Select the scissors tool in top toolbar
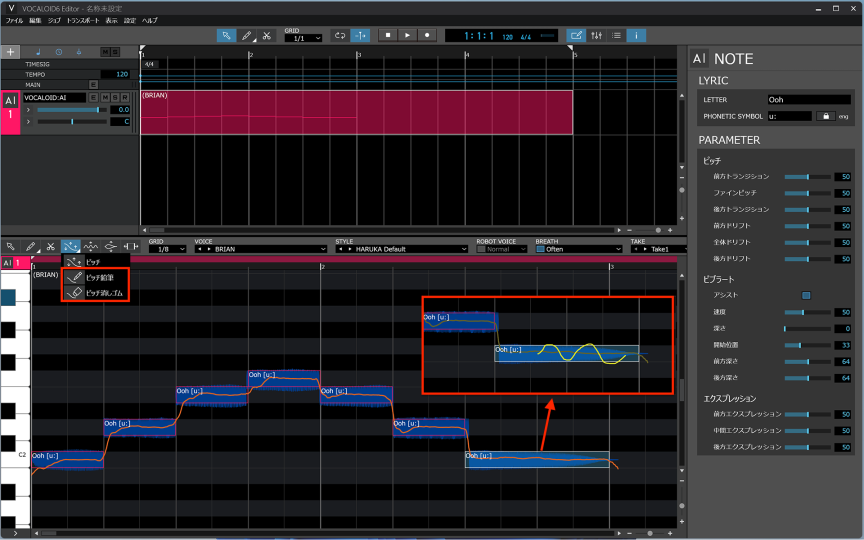 (267, 36)
